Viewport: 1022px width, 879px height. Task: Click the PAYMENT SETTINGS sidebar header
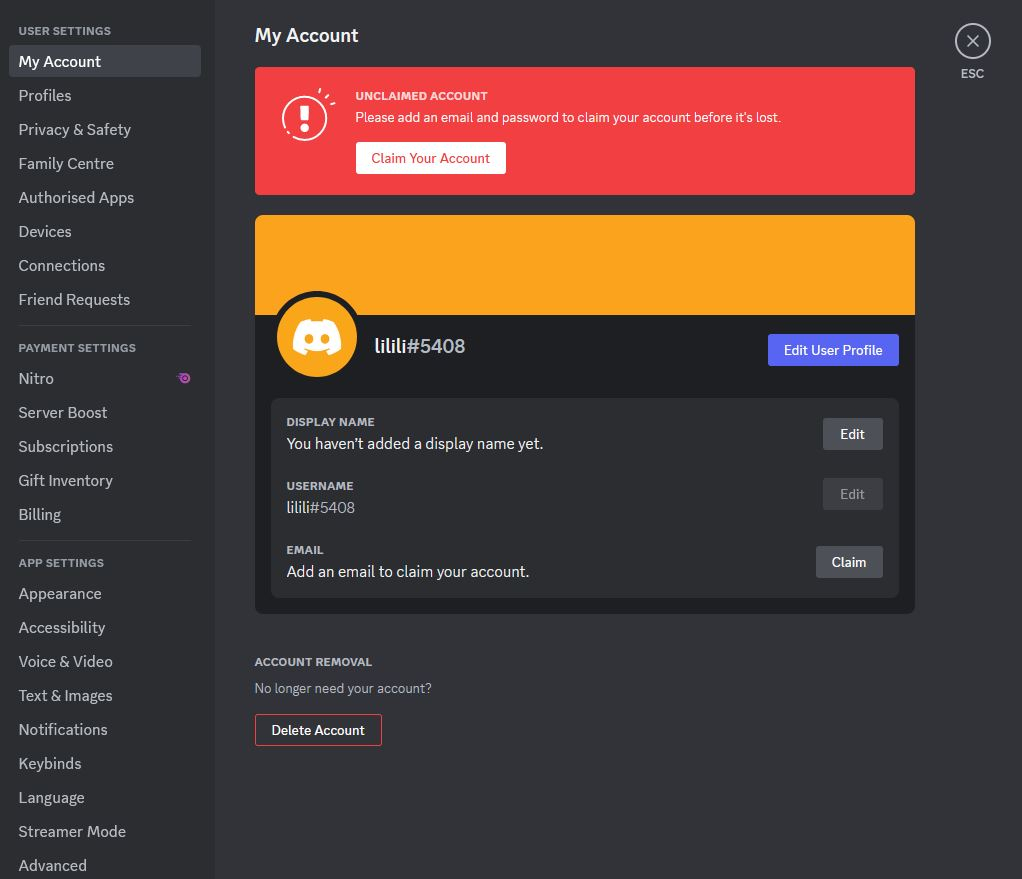pos(77,348)
